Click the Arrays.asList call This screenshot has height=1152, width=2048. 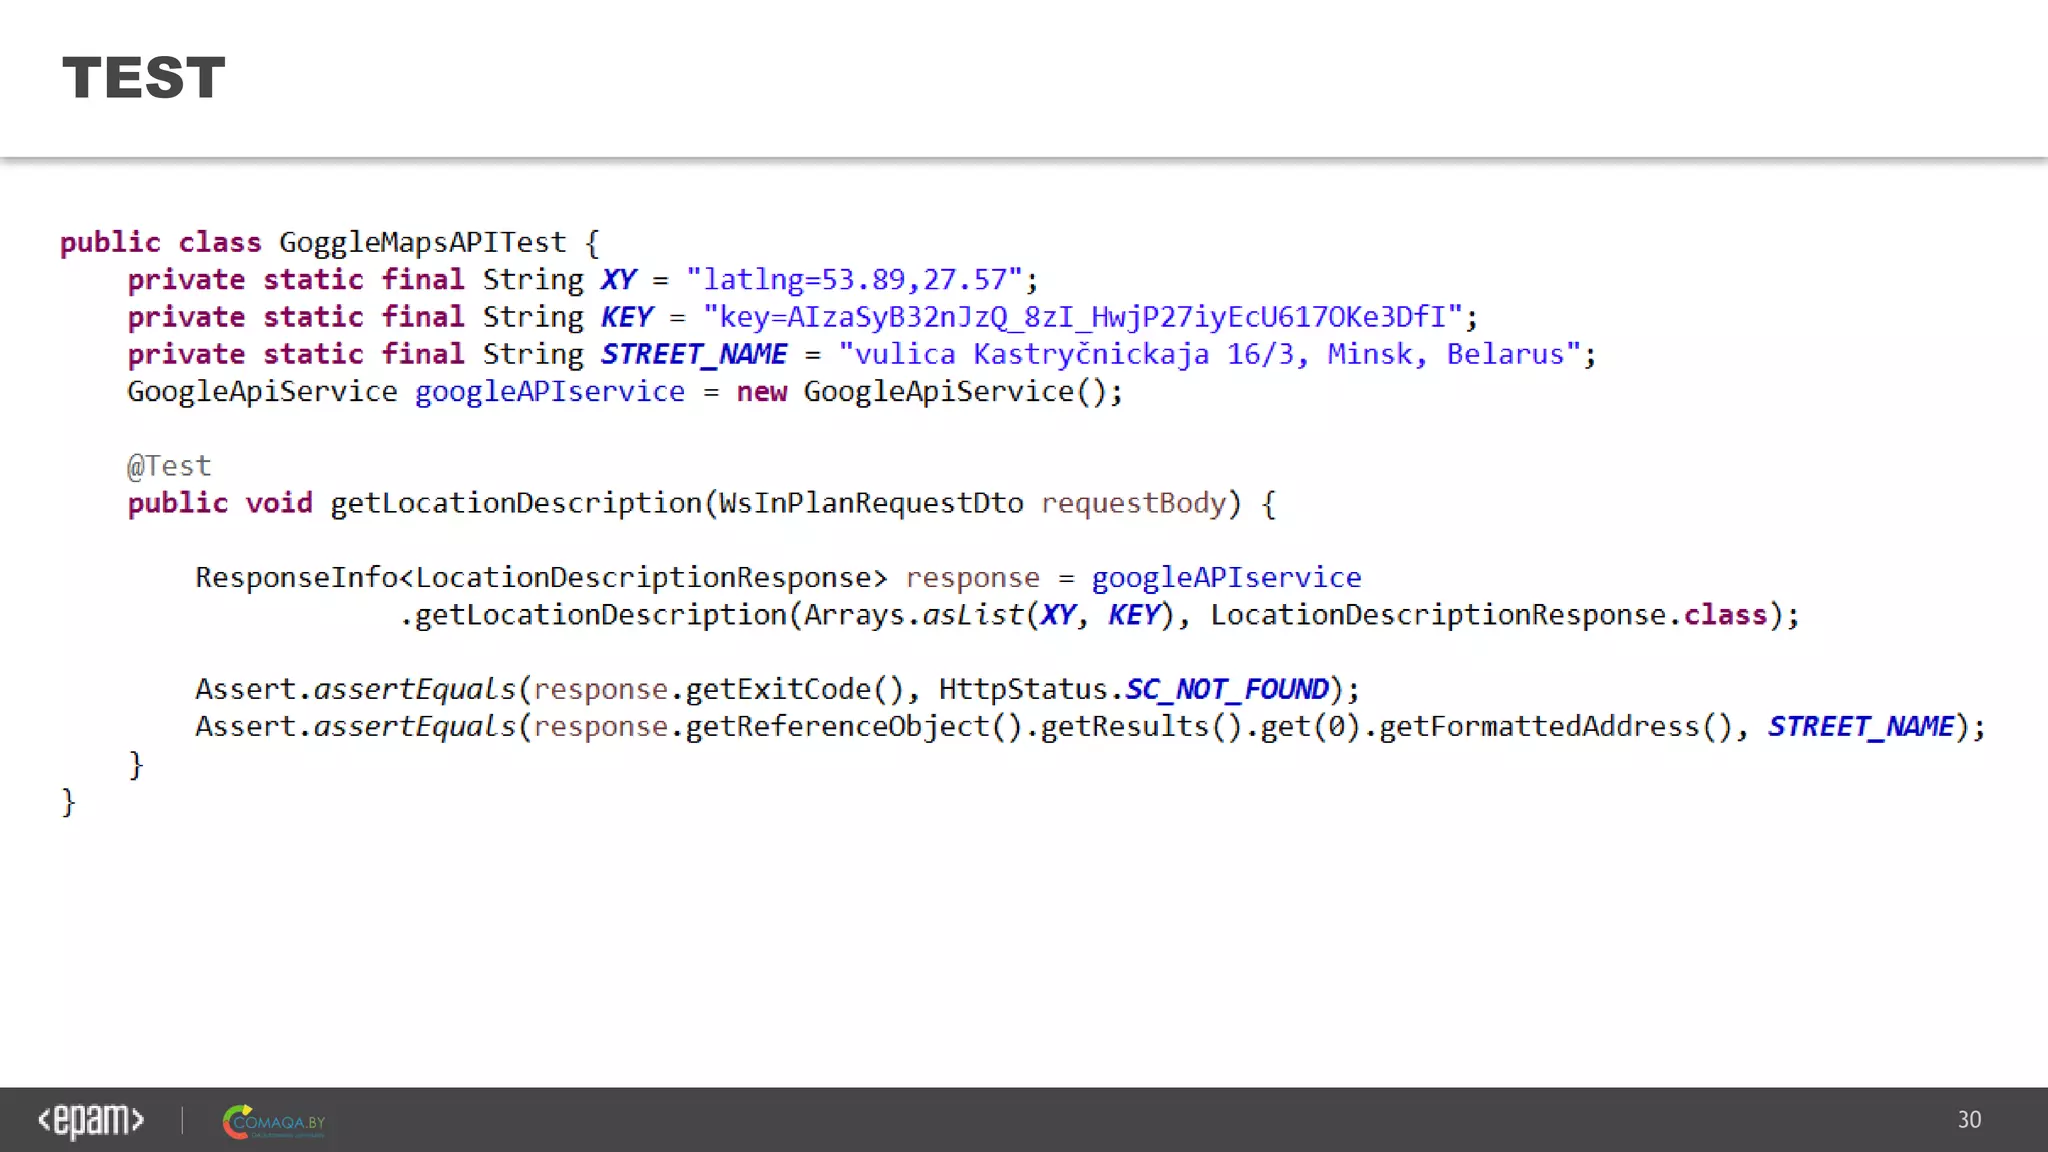pyautogui.click(x=912, y=615)
